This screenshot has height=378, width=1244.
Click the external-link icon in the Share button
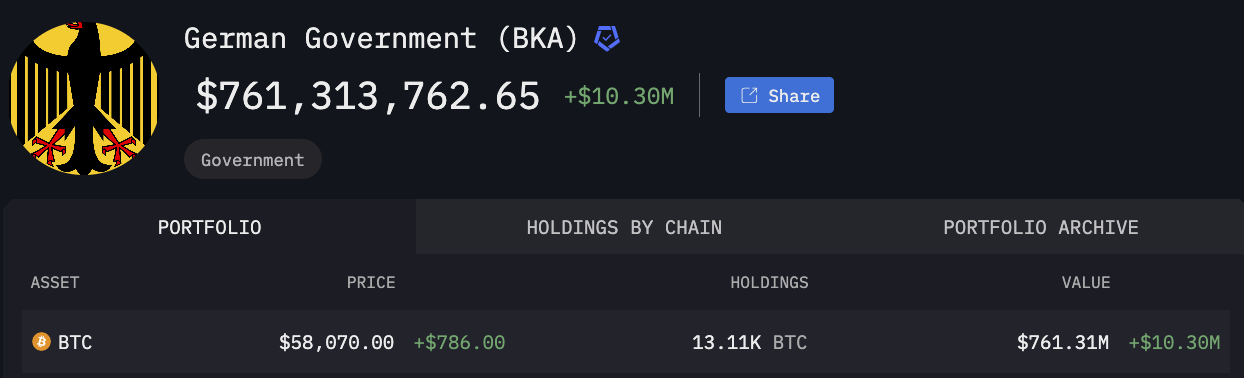tap(749, 96)
